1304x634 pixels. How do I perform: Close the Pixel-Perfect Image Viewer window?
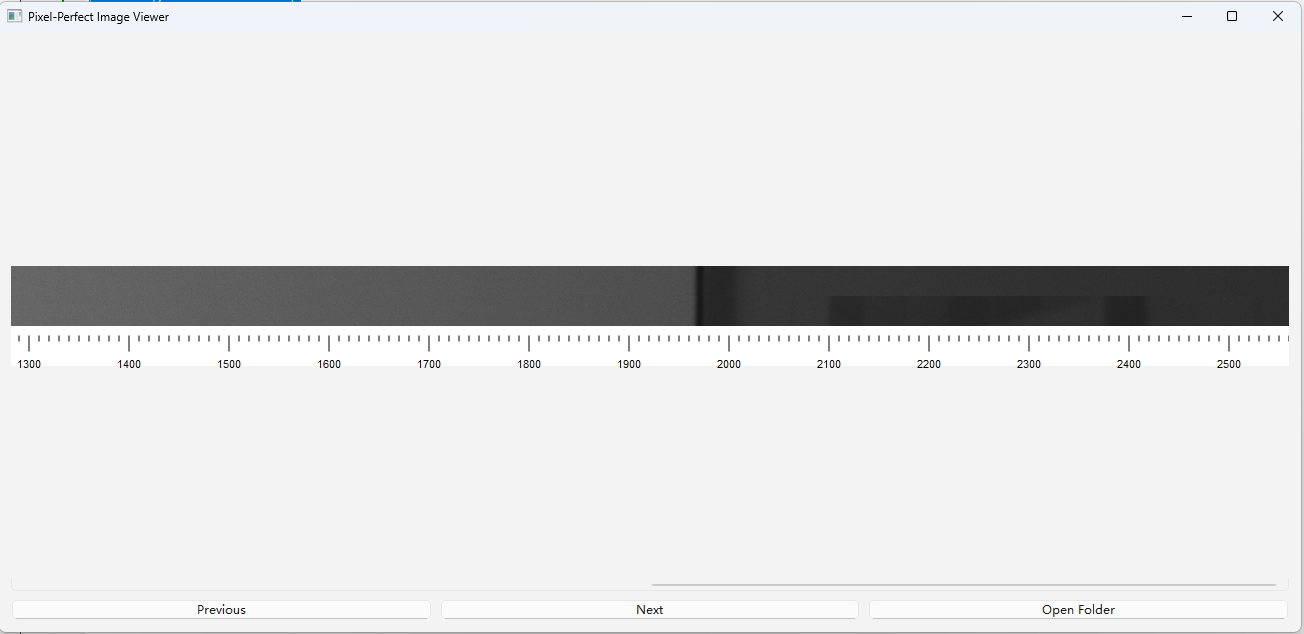1278,16
